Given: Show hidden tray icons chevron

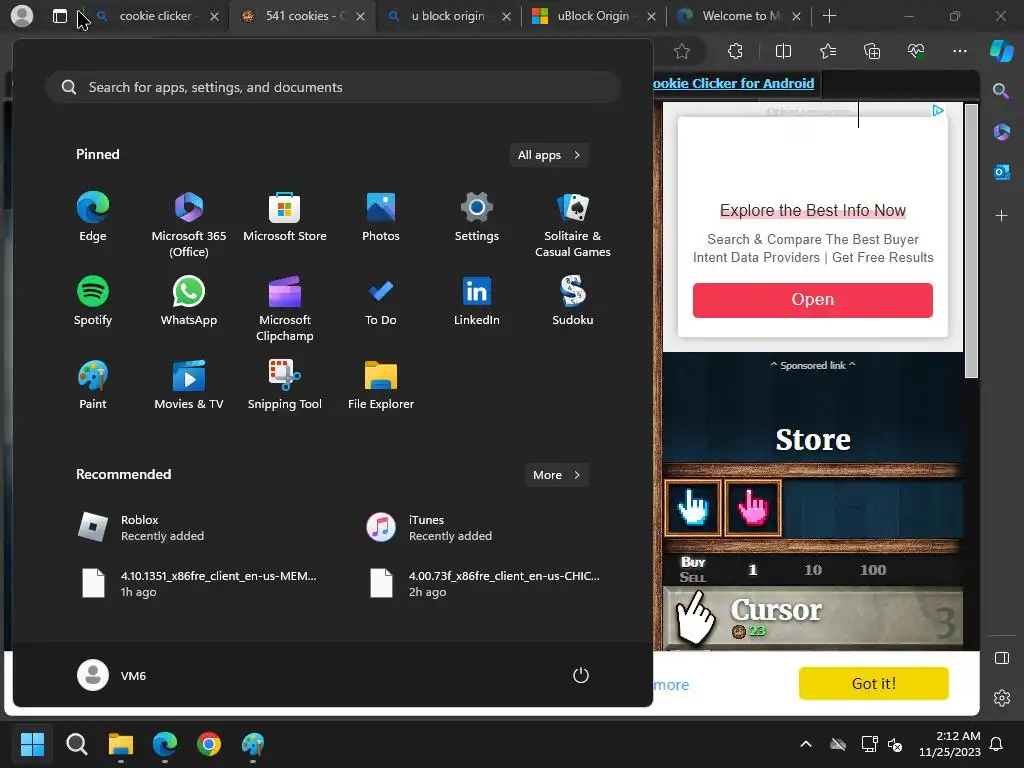Looking at the screenshot, I should click(806, 744).
